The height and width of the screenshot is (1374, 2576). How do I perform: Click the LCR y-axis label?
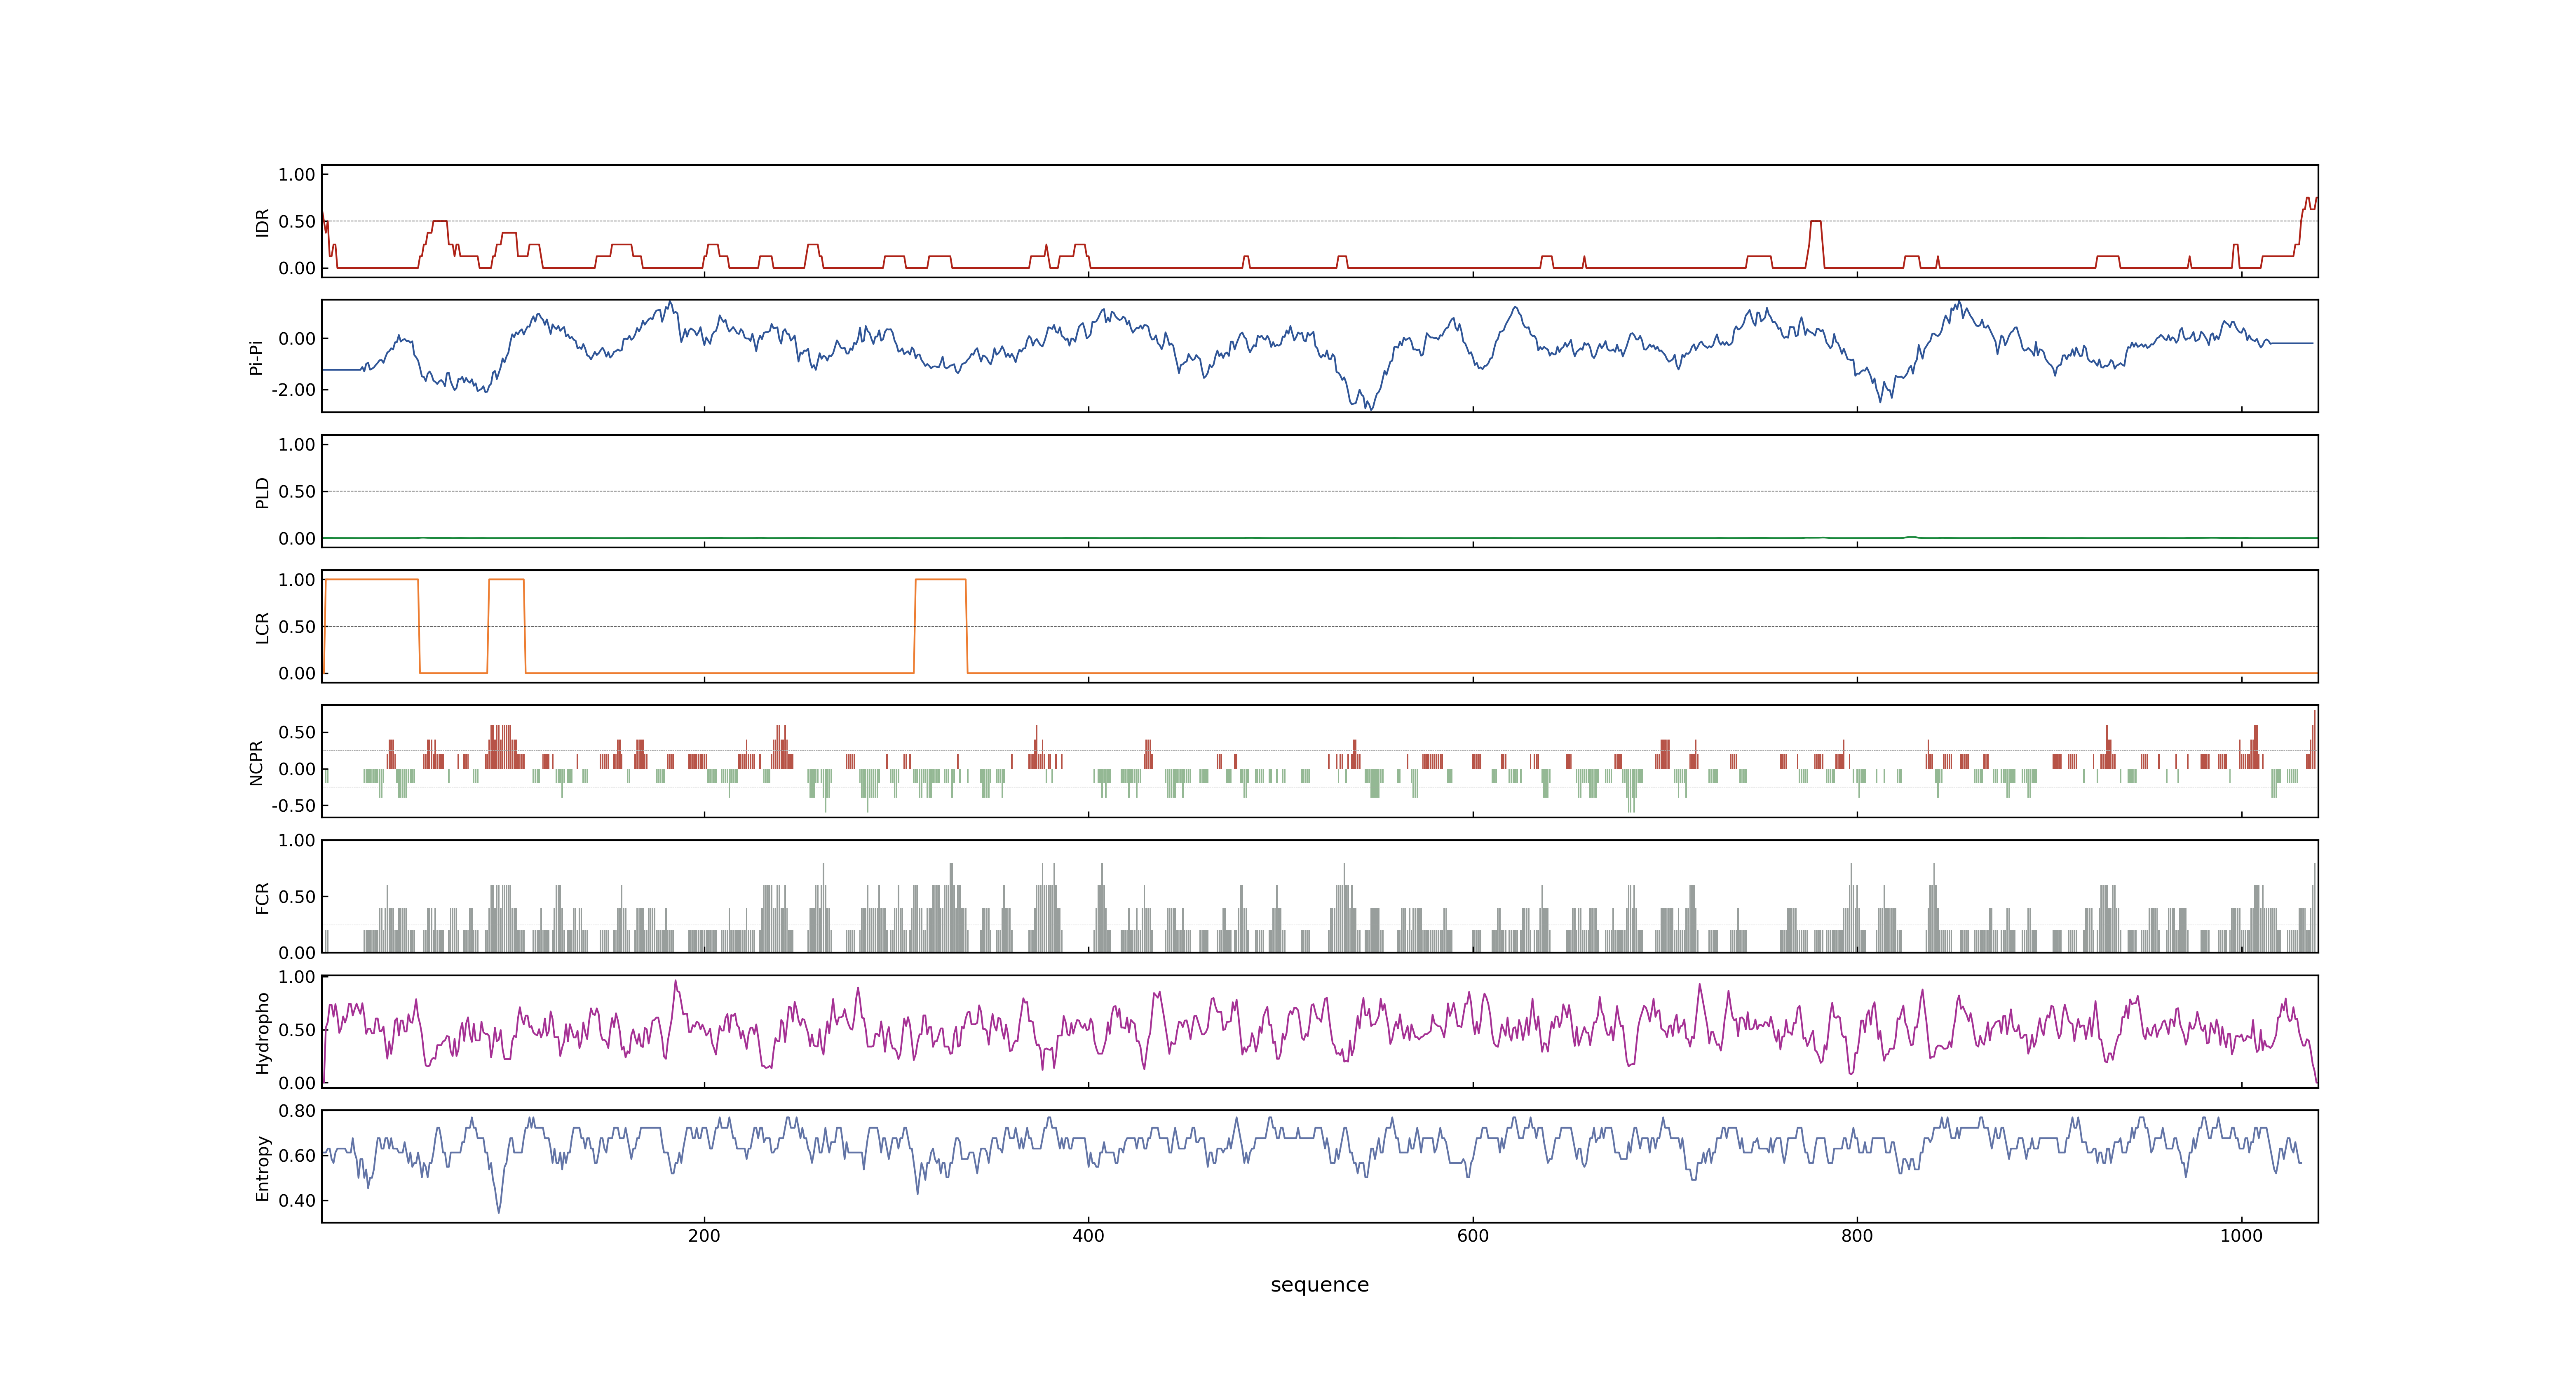pyautogui.click(x=262, y=628)
